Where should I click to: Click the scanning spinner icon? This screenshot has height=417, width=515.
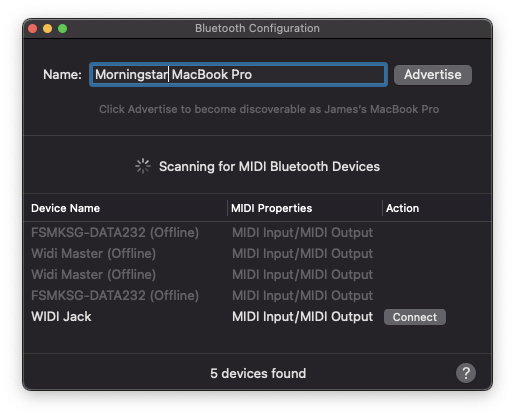pos(143,166)
